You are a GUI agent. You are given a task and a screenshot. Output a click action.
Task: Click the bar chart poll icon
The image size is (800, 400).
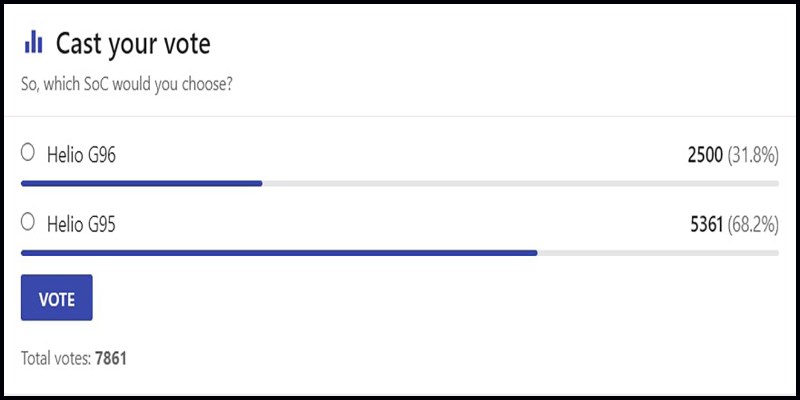tap(33, 42)
